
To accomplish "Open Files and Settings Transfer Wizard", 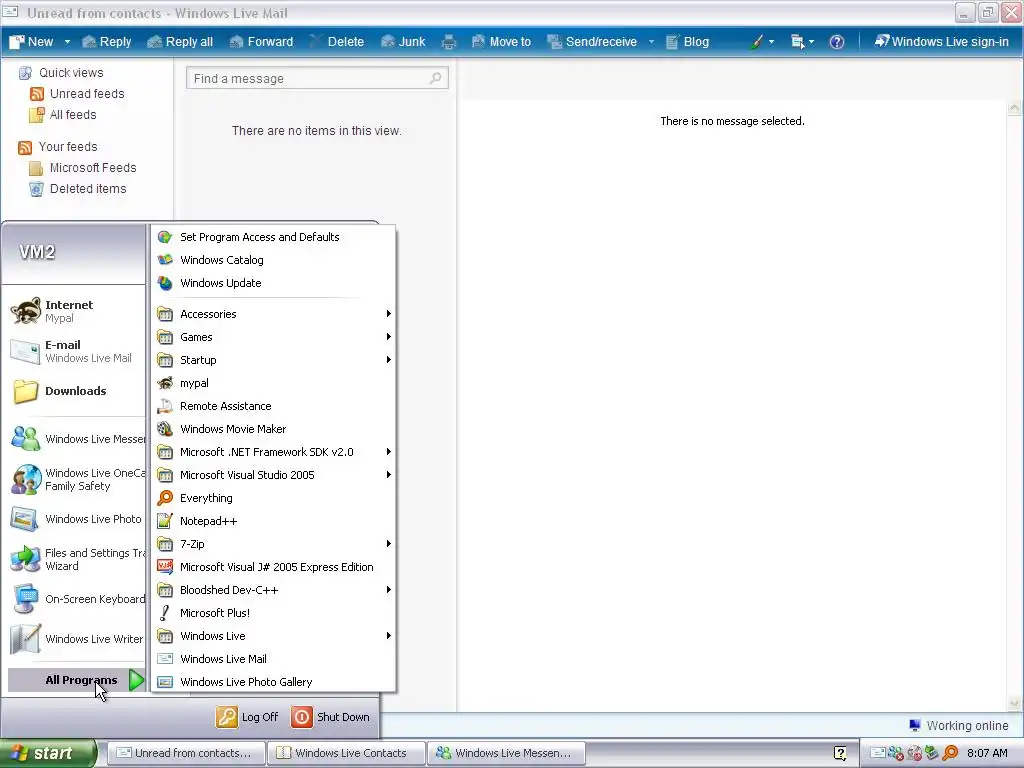I will click(x=76, y=559).
